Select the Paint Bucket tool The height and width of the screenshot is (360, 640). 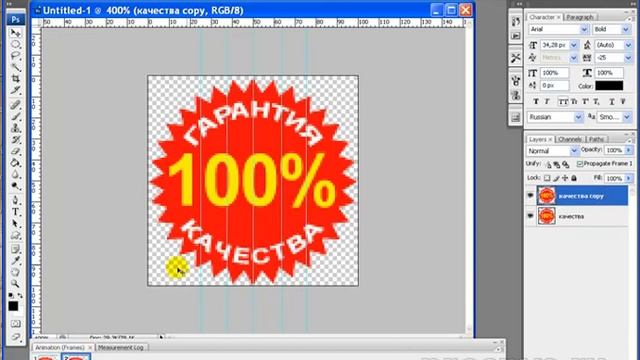[x=16, y=163]
